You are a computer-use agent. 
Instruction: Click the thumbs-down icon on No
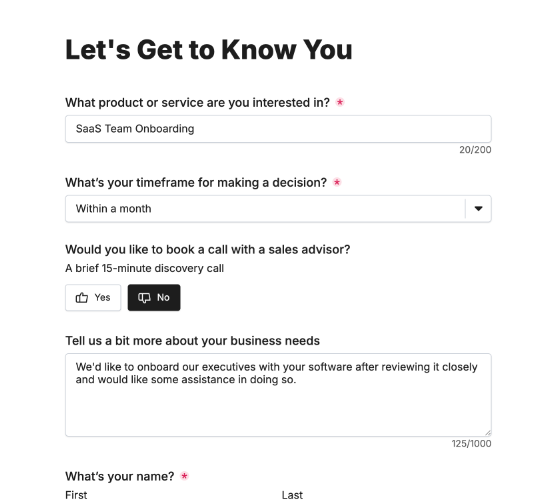(x=144, y=298)
